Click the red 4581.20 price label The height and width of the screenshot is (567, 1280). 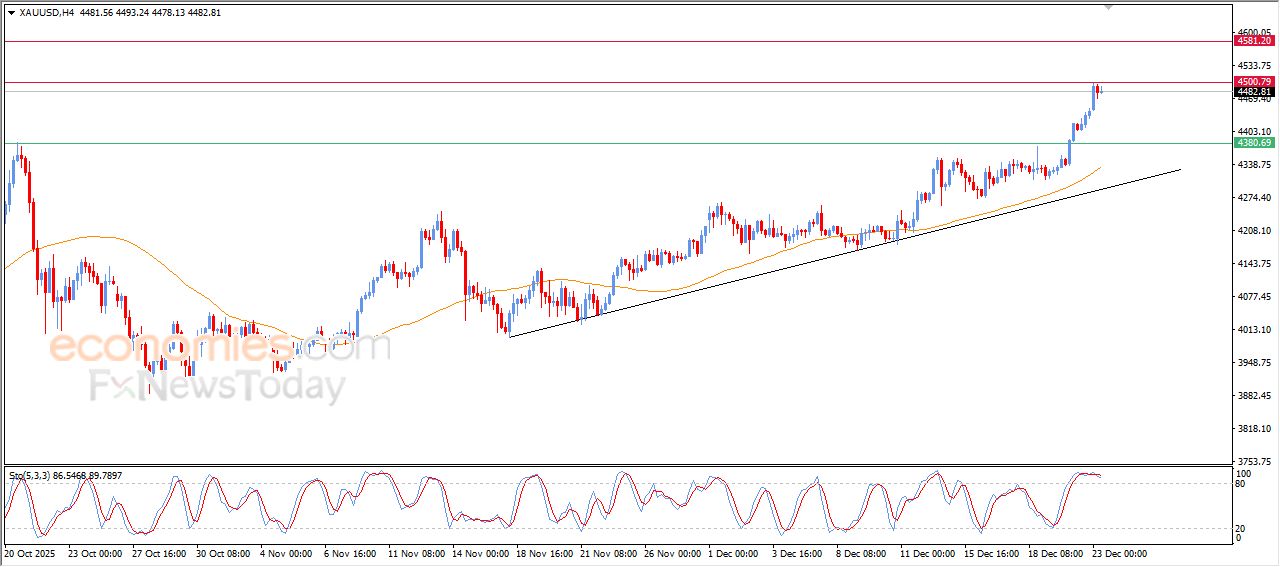(x=1254, y=41)
